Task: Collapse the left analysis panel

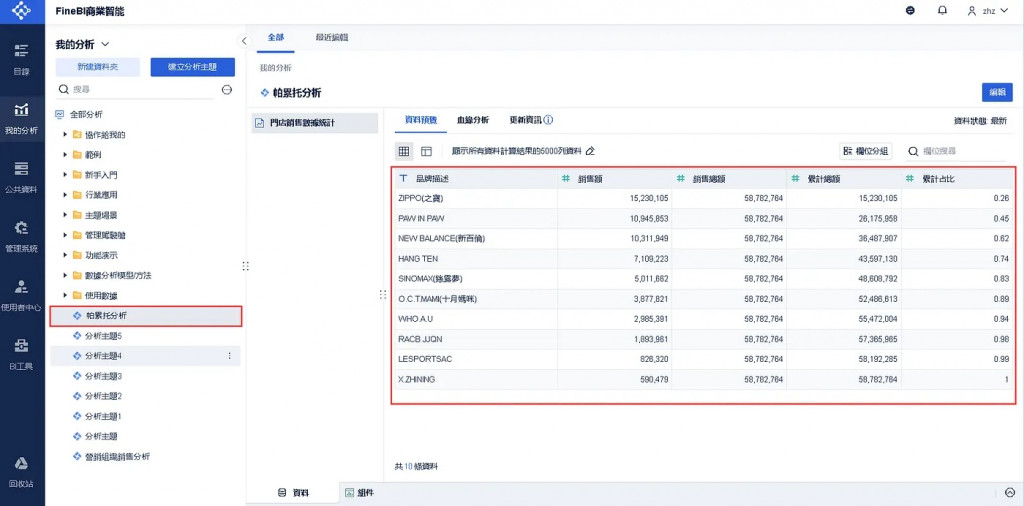Action: click(x=244, y=40)
